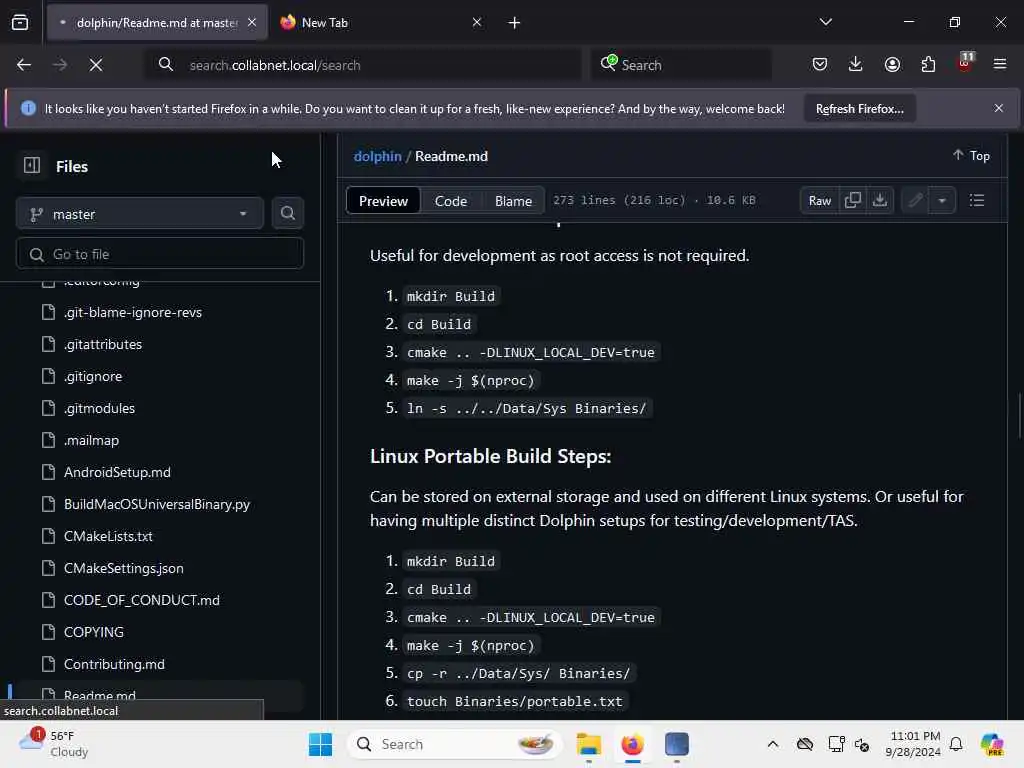
Task: Switch to Blame view
Action: (x=513, y=200)
